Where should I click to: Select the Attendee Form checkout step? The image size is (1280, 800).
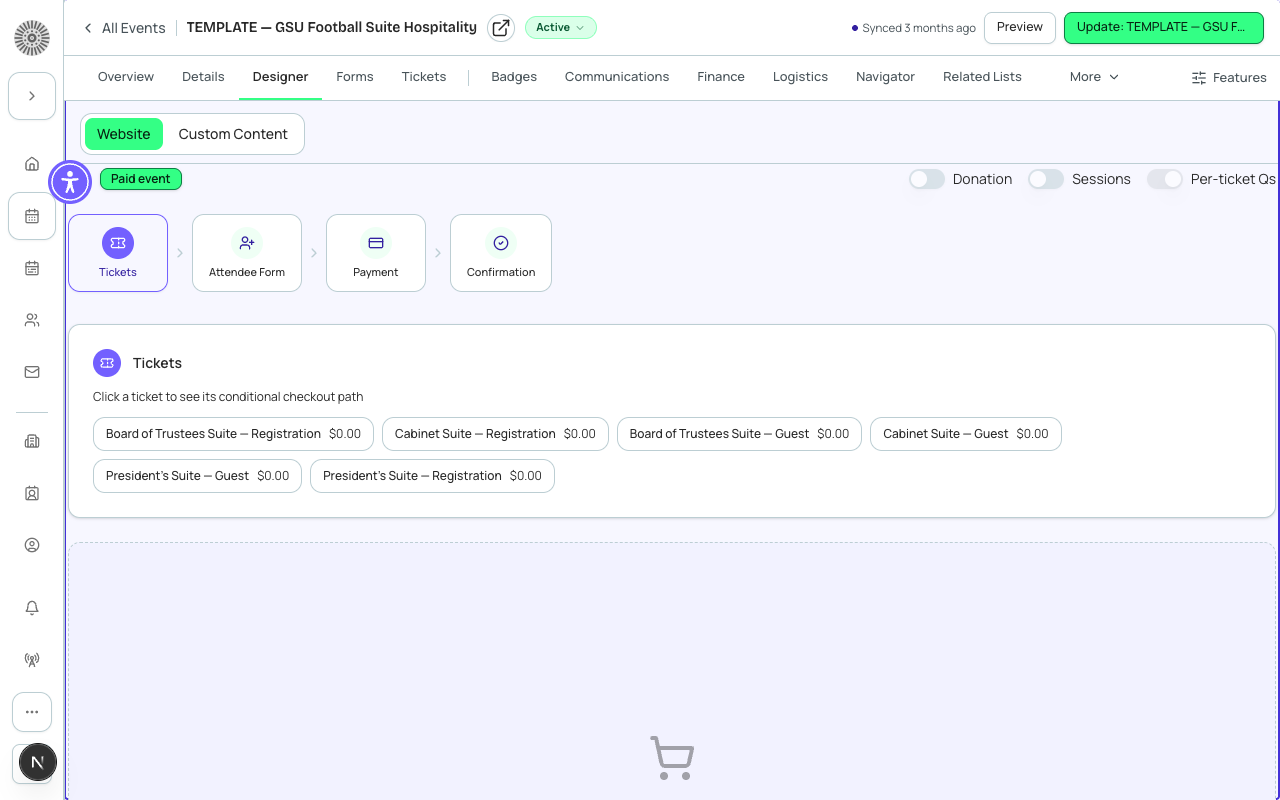point(247,253)
